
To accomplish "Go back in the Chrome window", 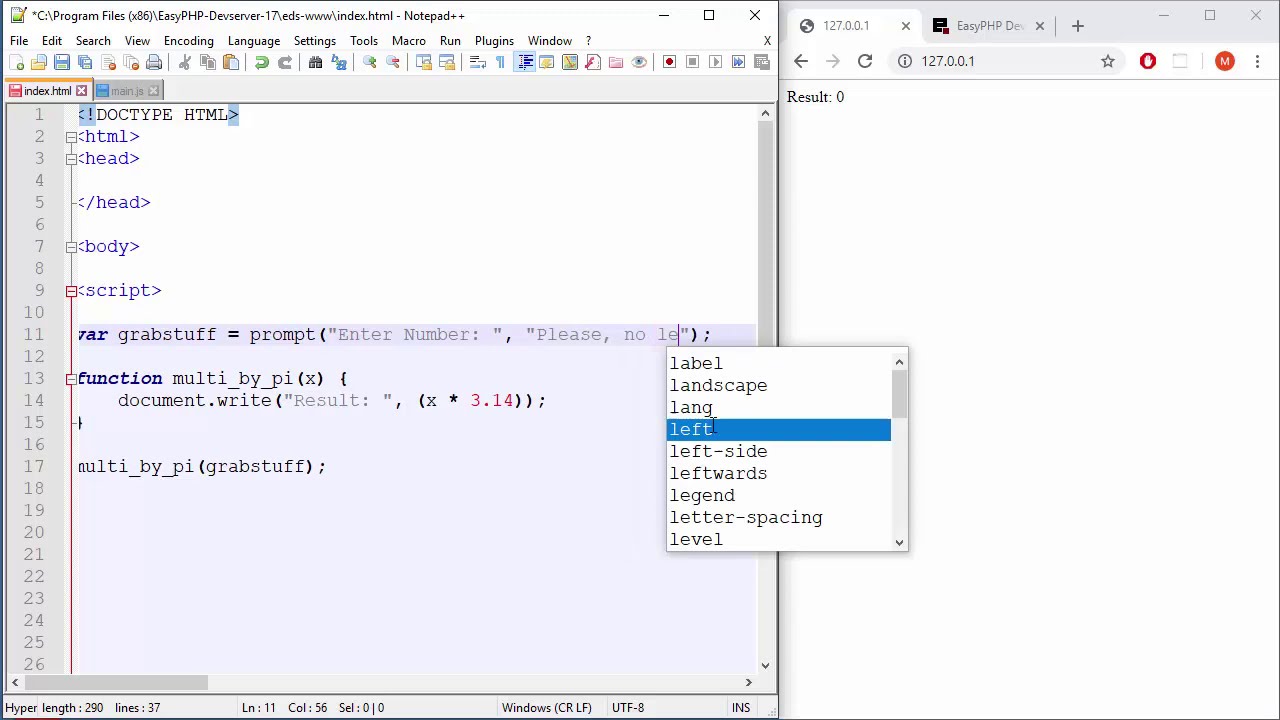I will [x=801, y=61].
